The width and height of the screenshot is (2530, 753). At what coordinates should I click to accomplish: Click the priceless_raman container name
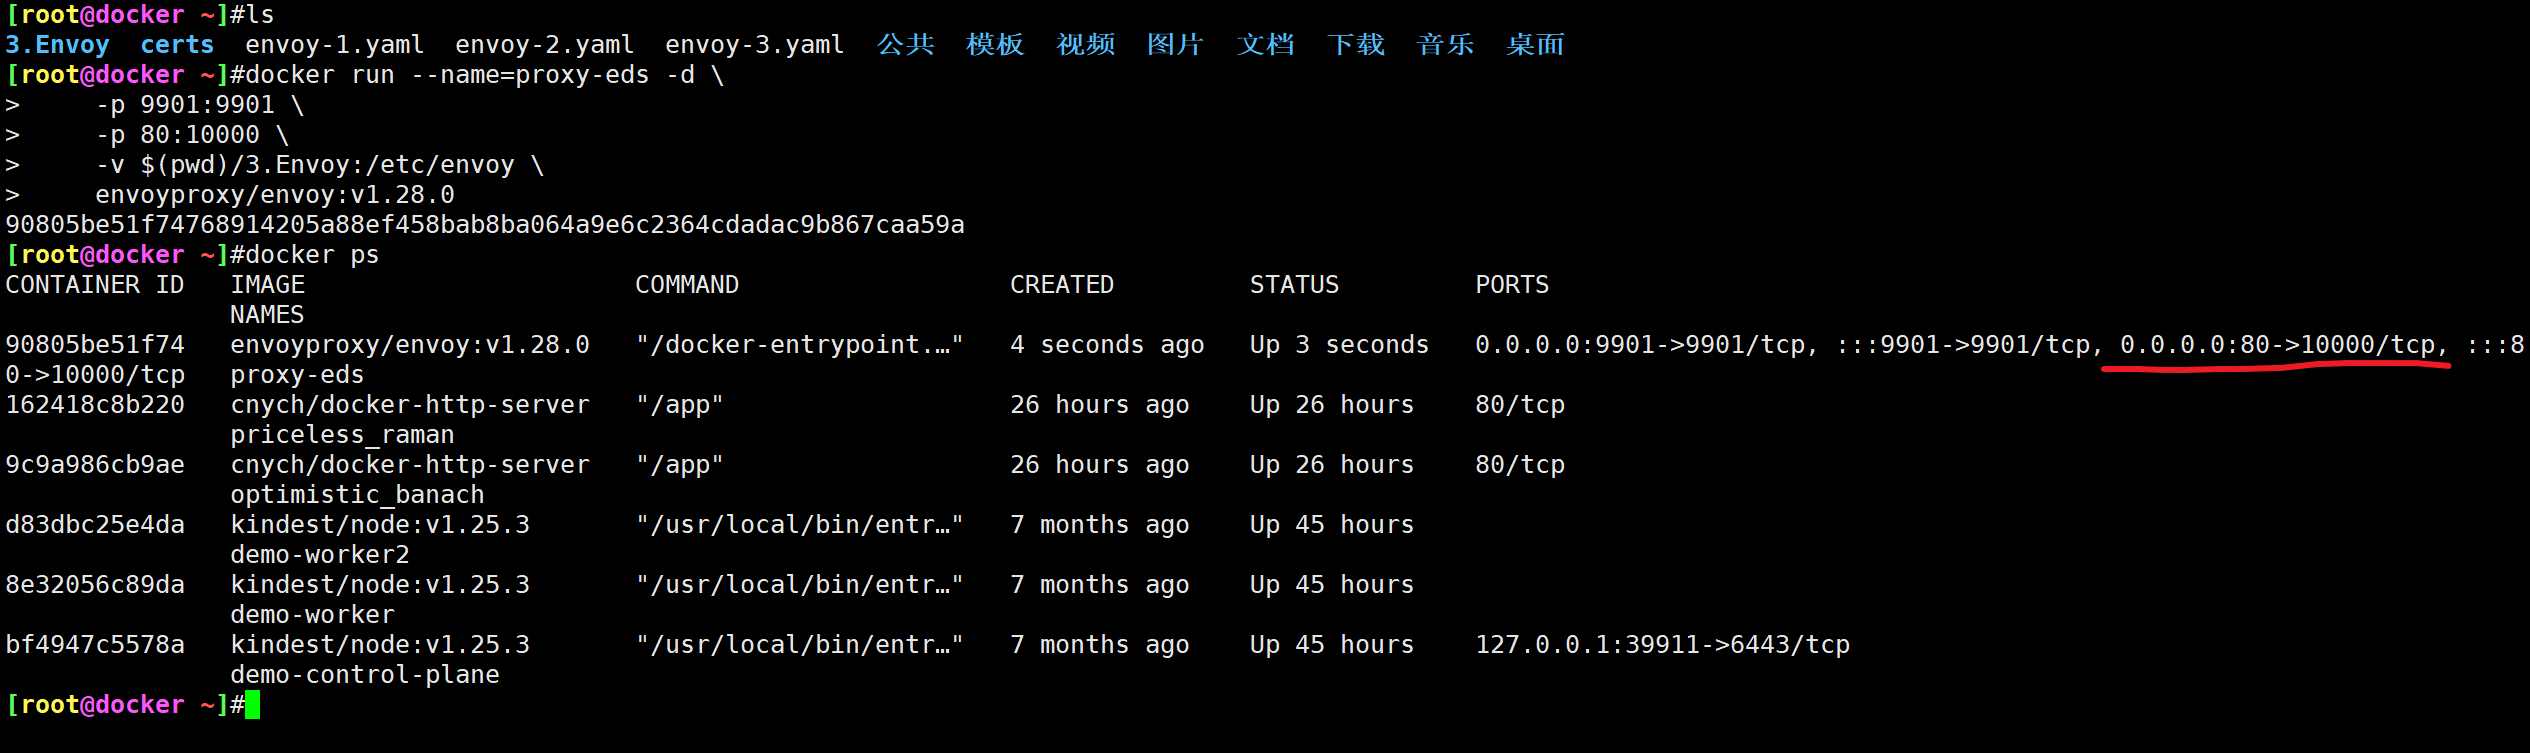tap(342, 435)
